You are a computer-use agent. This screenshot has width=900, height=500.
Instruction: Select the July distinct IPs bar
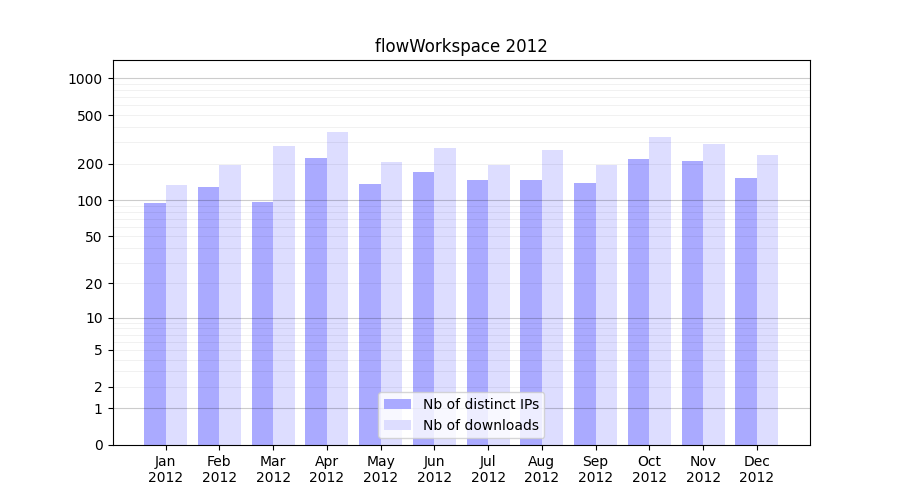coord(477,312)
